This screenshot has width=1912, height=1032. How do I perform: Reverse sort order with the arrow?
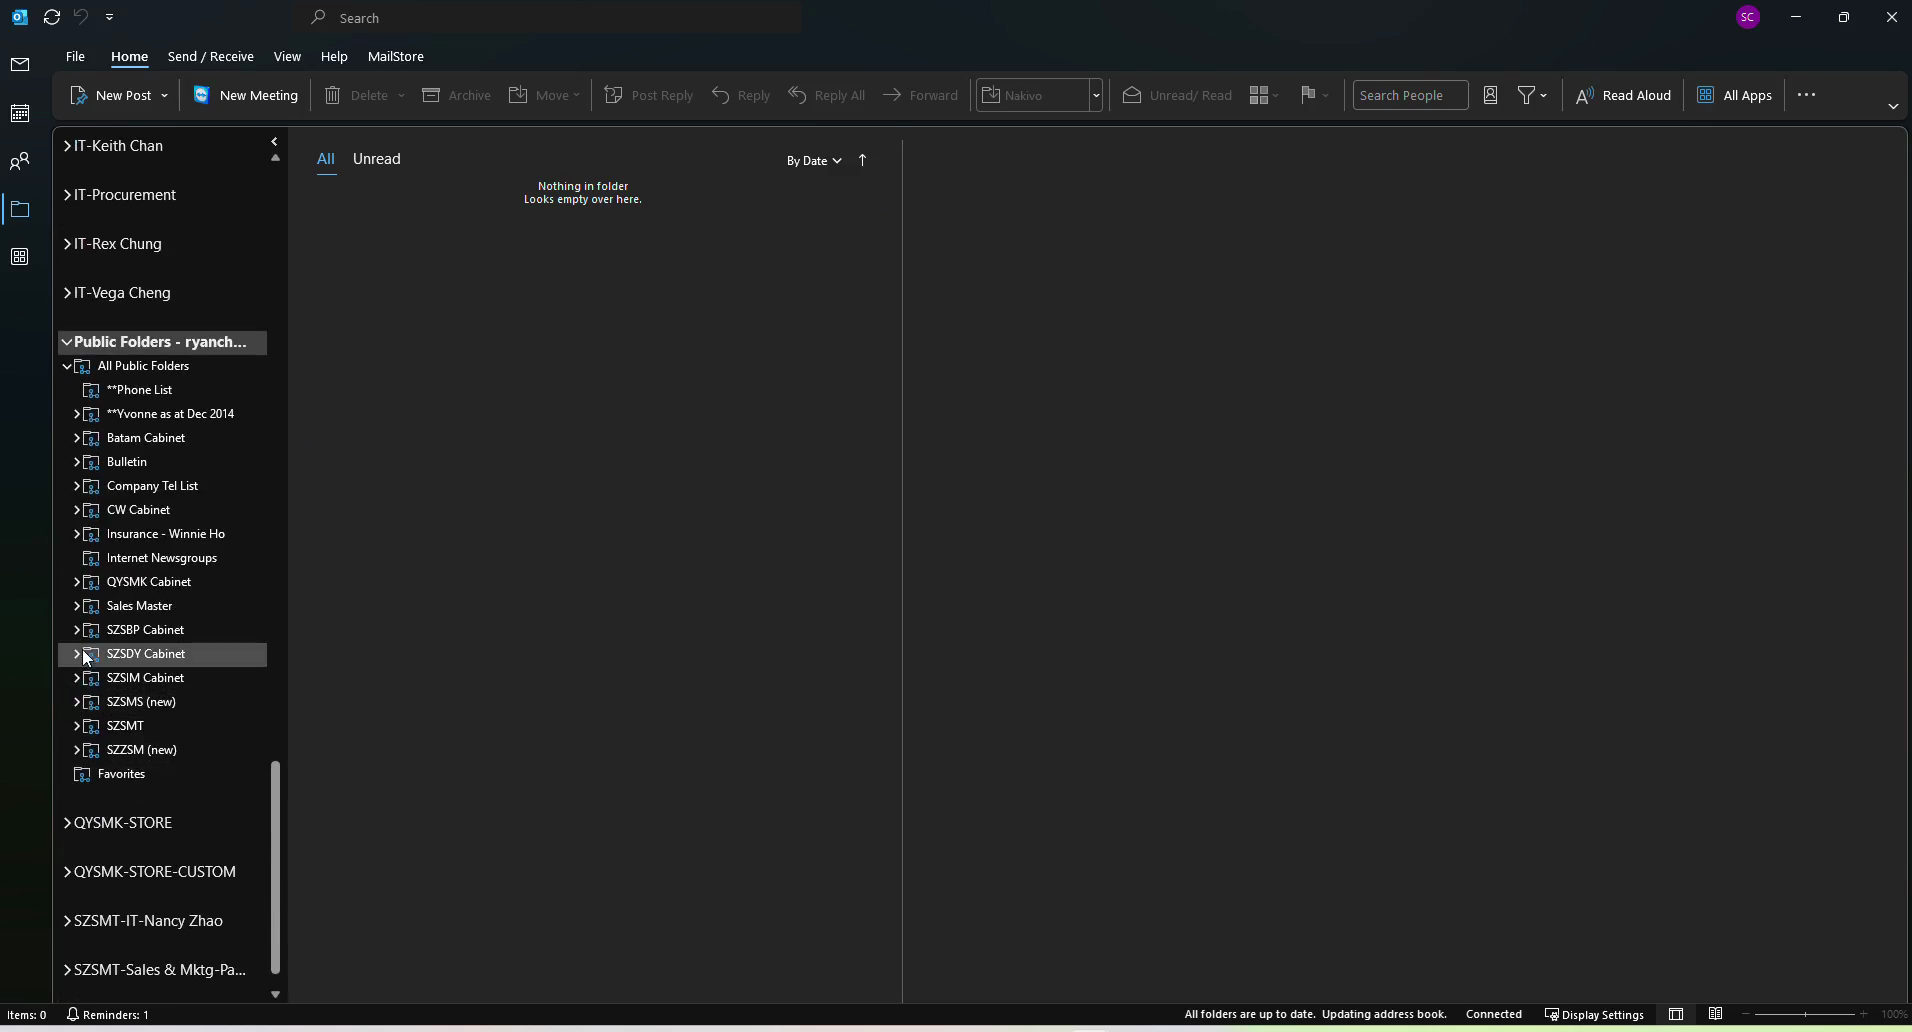click(862, 160)
